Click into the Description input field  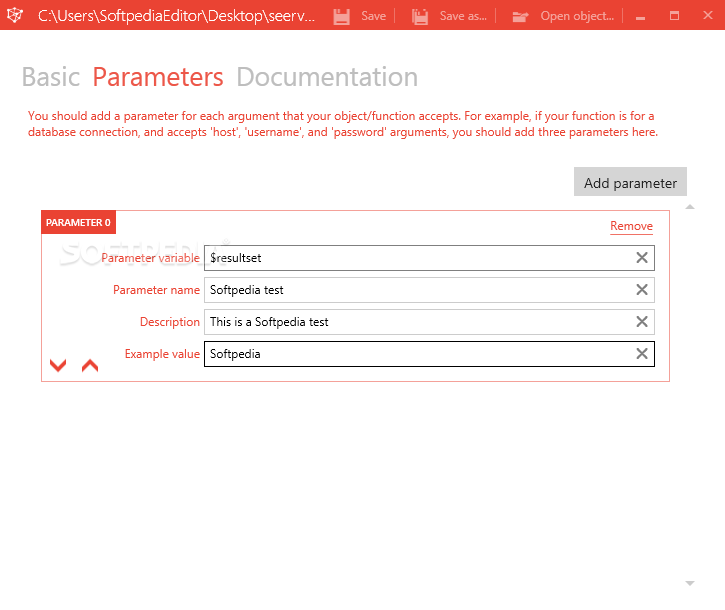(x=429, y=321)
